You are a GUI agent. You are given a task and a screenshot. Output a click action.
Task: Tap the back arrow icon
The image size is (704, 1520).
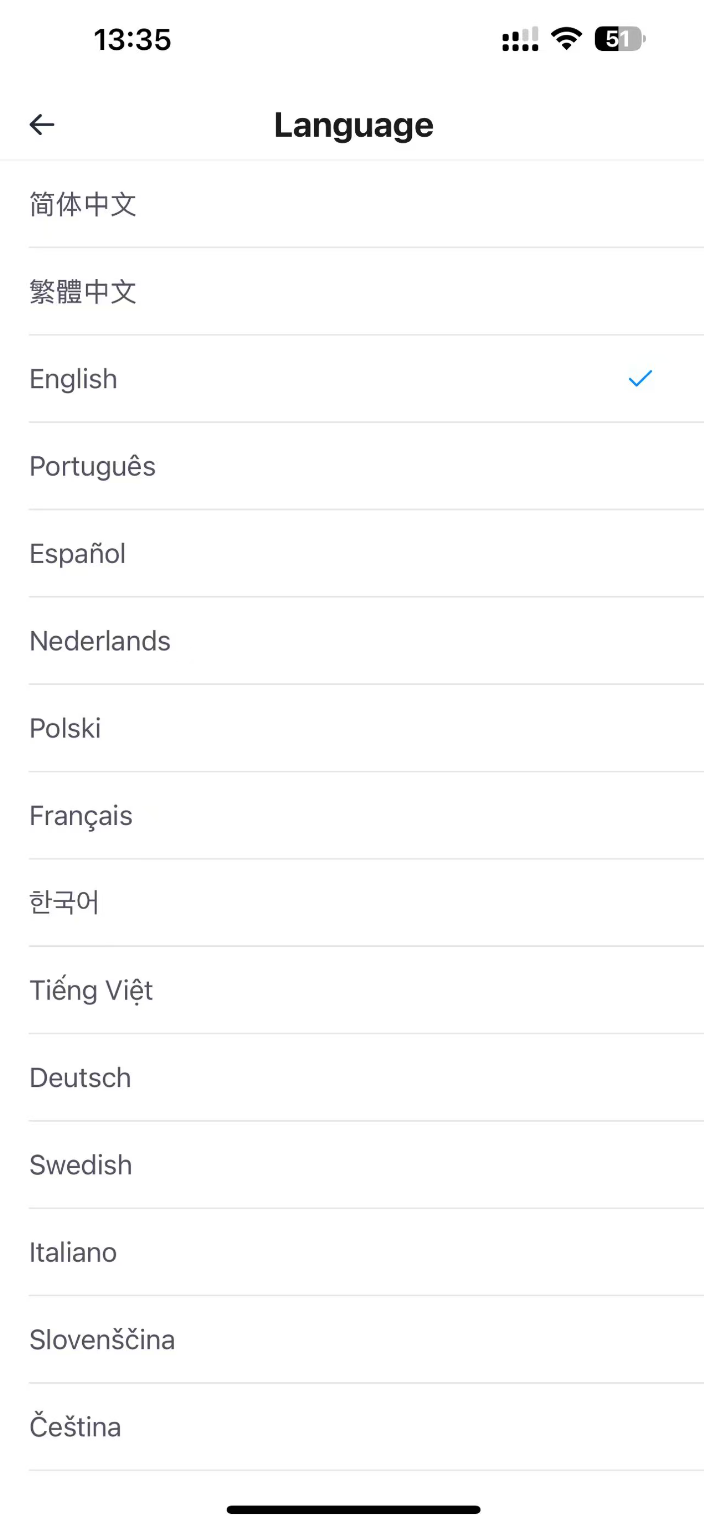pyautogui.click(x=42, y=124)
